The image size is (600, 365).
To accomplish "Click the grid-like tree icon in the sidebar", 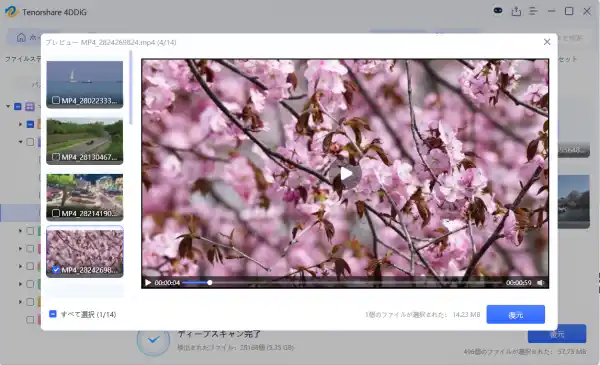I will pos(29,106).
